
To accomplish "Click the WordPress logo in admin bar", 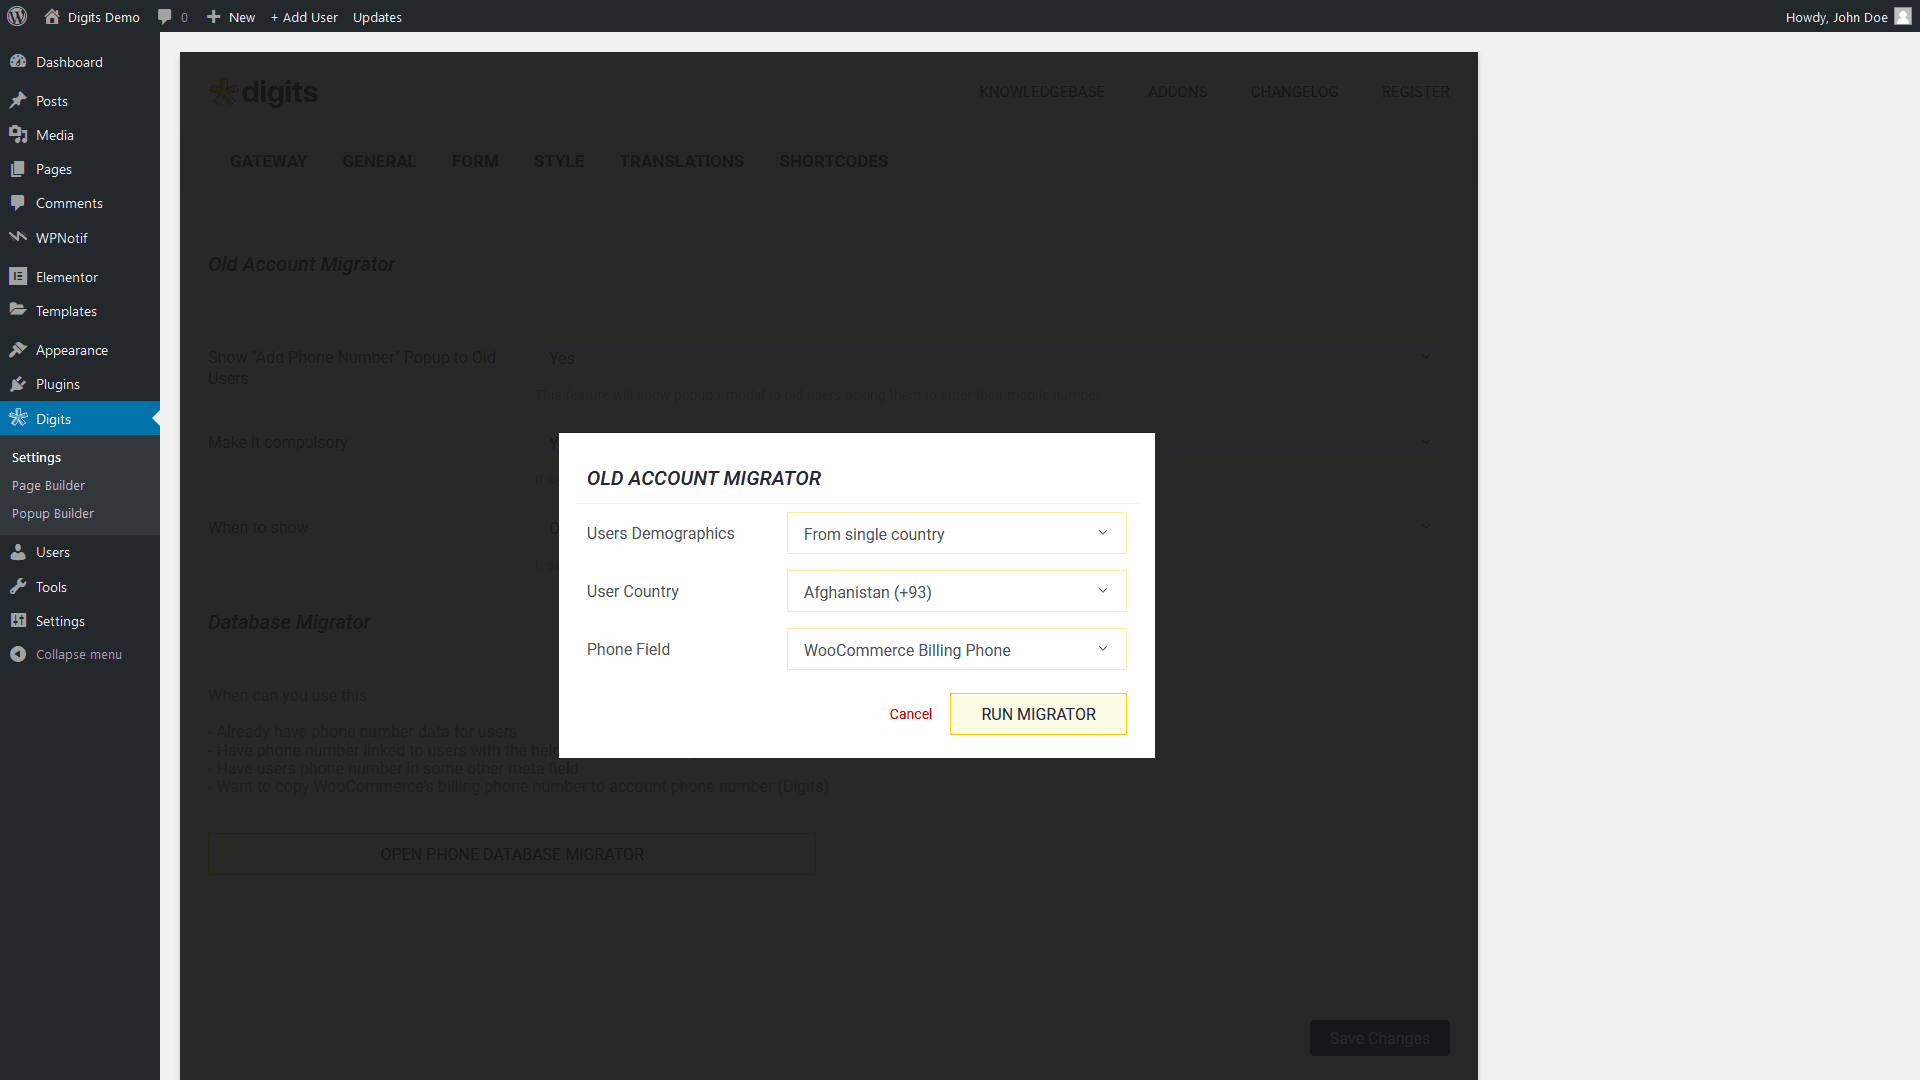I will pyautogui.click(x=17, y=16).
